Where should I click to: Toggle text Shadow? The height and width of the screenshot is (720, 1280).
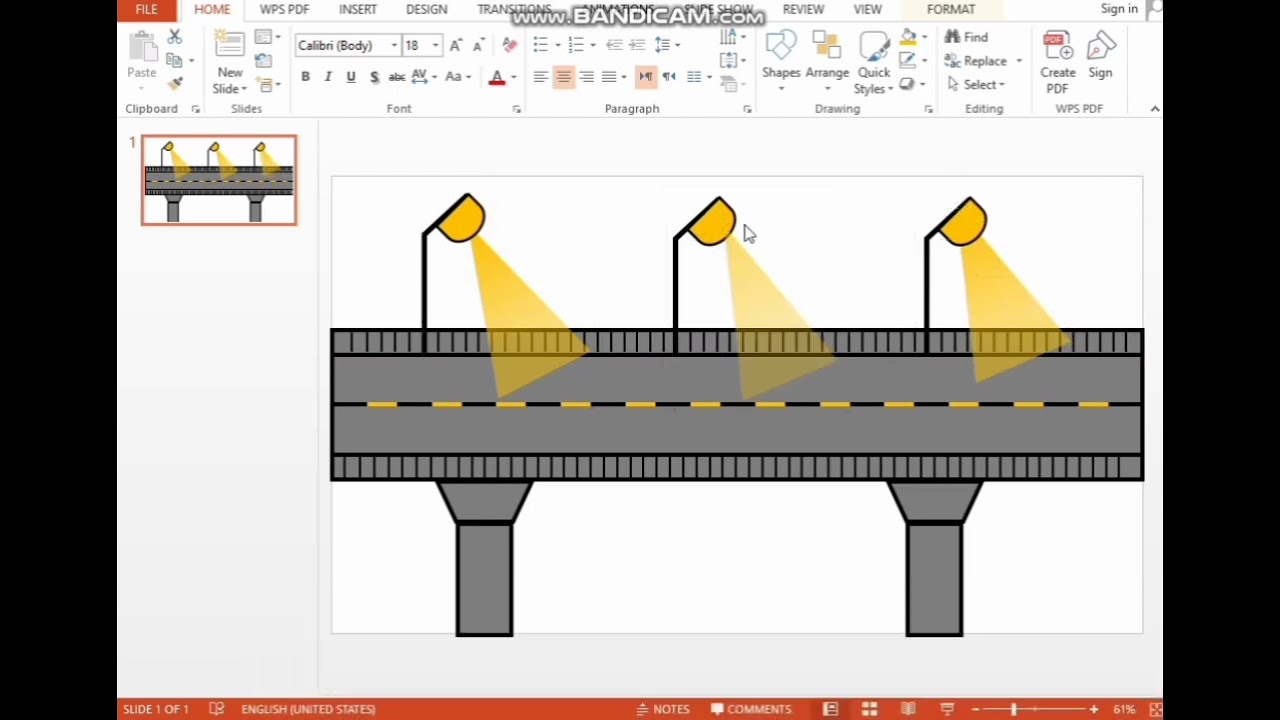[374, 77]
